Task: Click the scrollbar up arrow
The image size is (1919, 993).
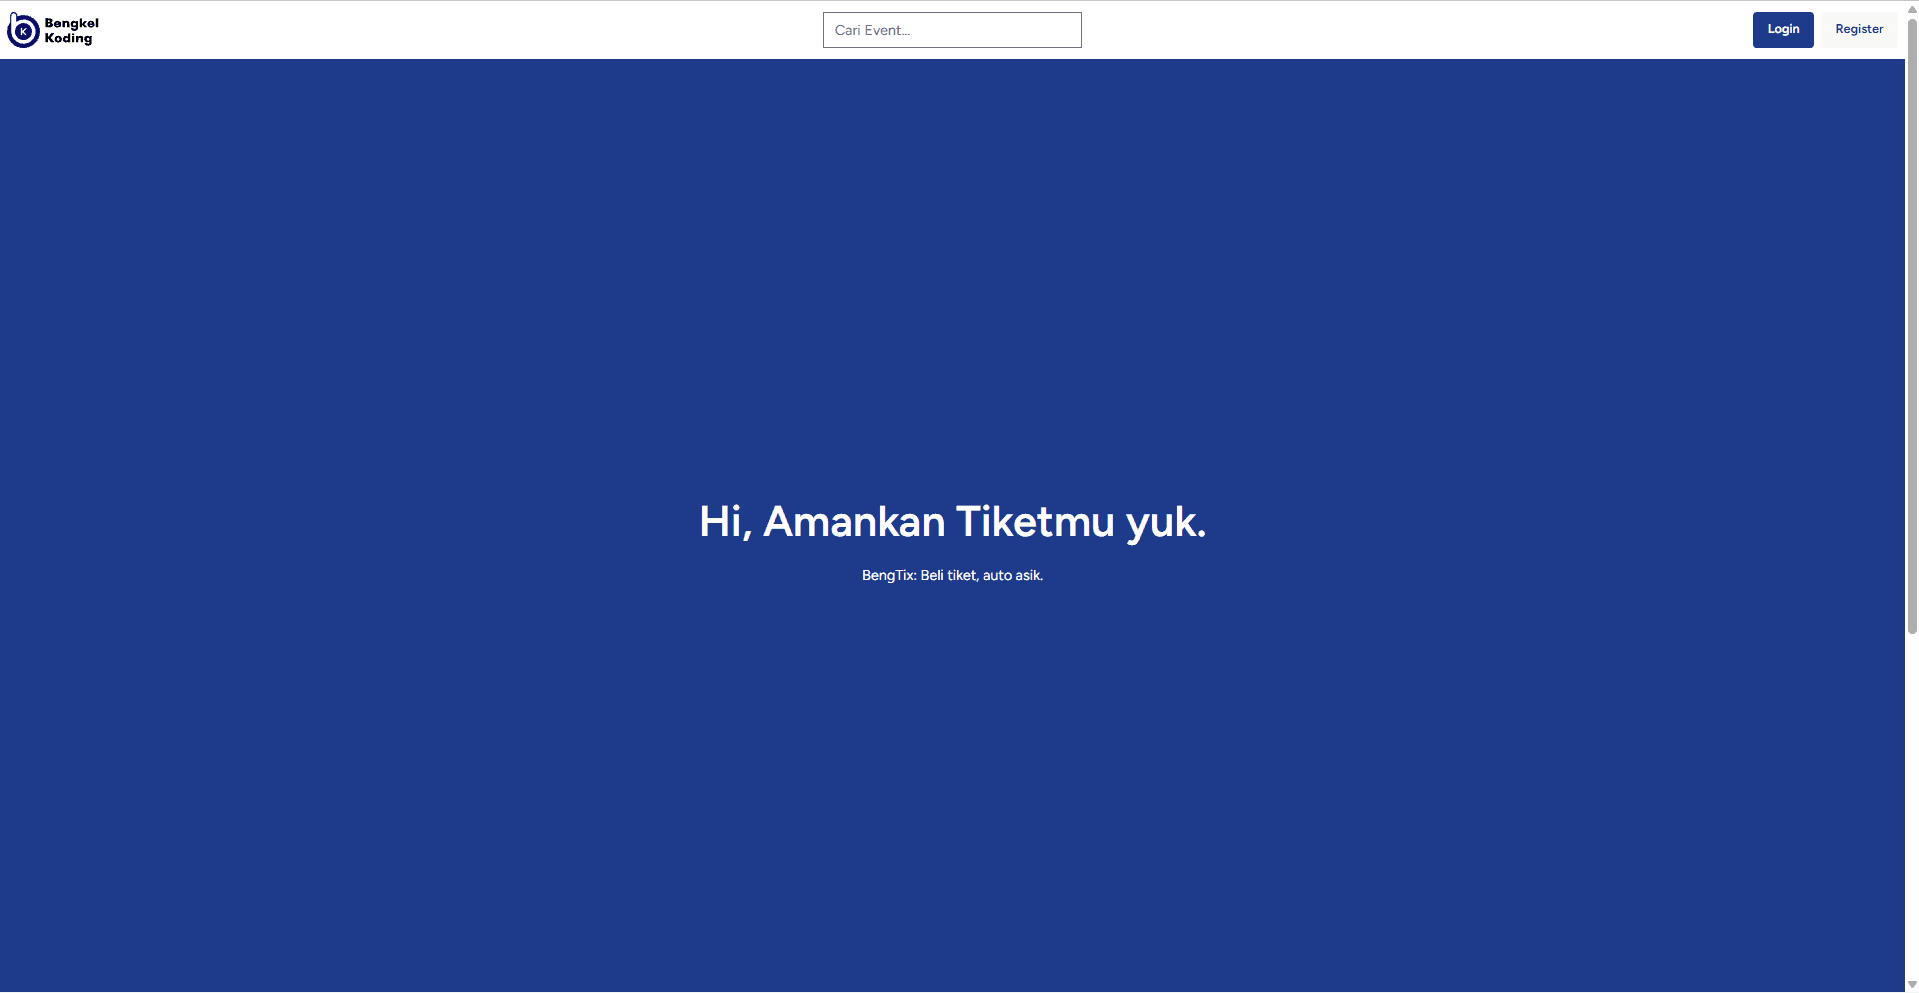Action: [x=1912, y=8]
